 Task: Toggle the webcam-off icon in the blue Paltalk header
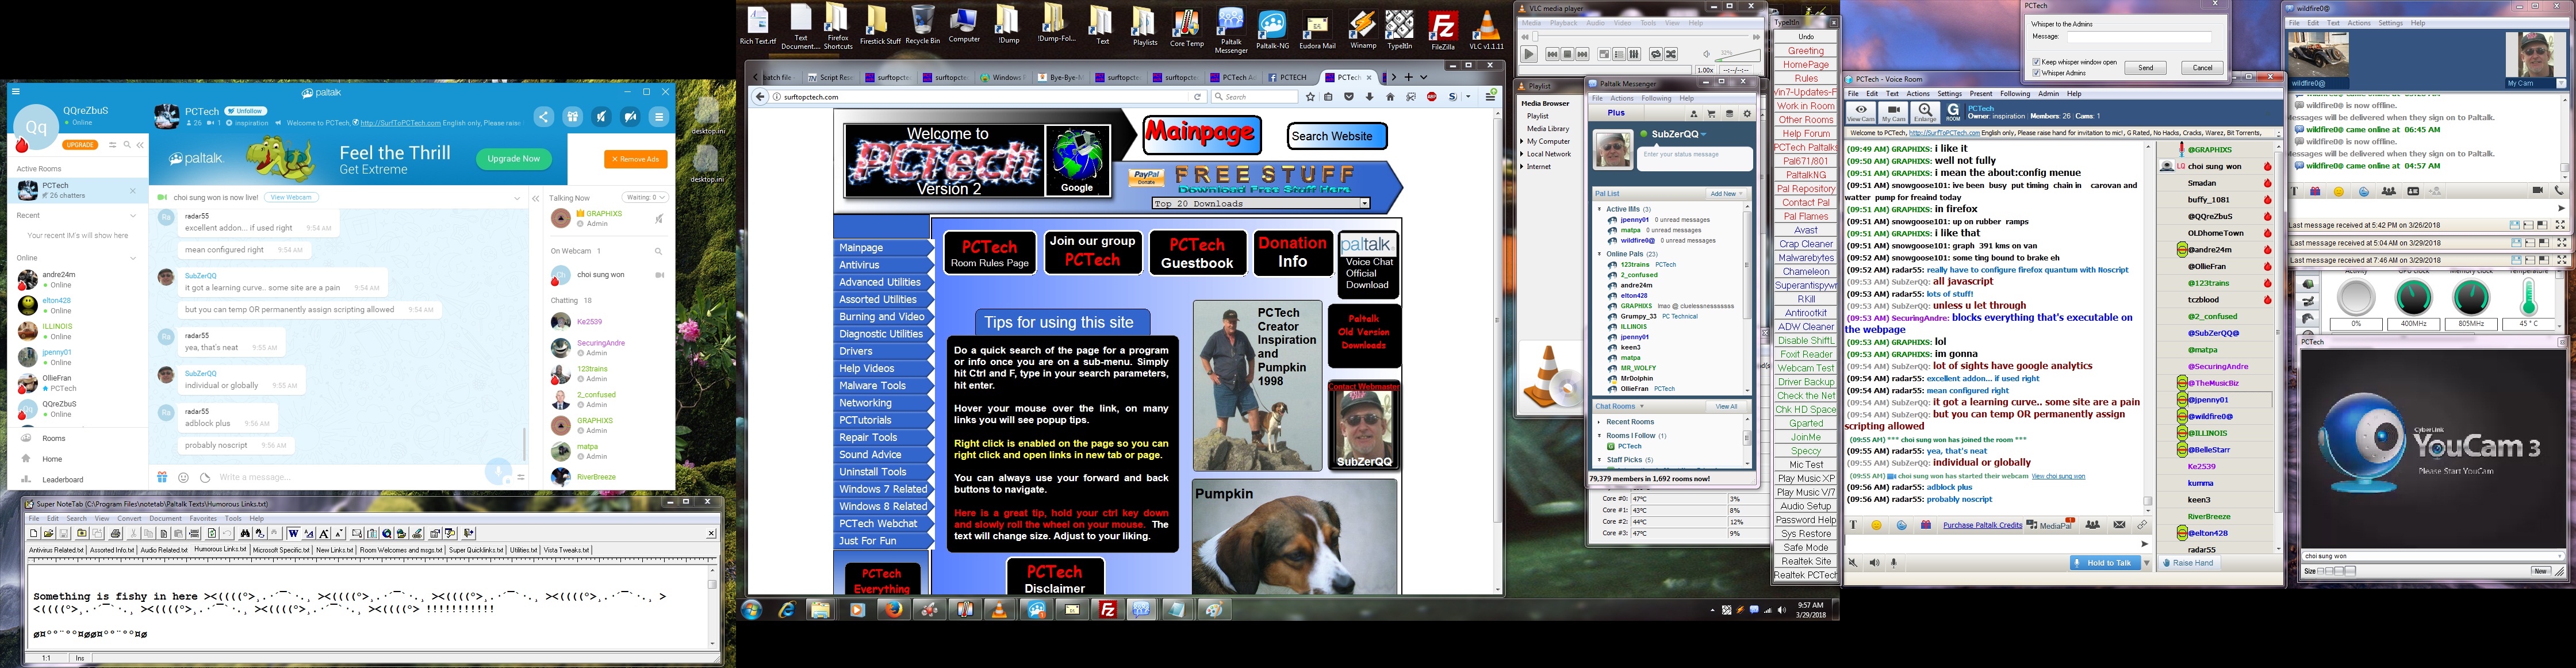tap(630, 117)
